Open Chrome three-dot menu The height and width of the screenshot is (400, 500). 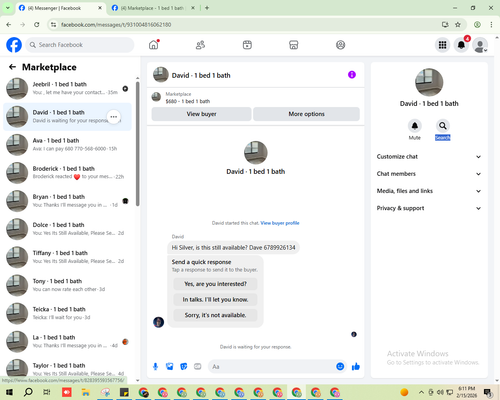pos(491,25)
